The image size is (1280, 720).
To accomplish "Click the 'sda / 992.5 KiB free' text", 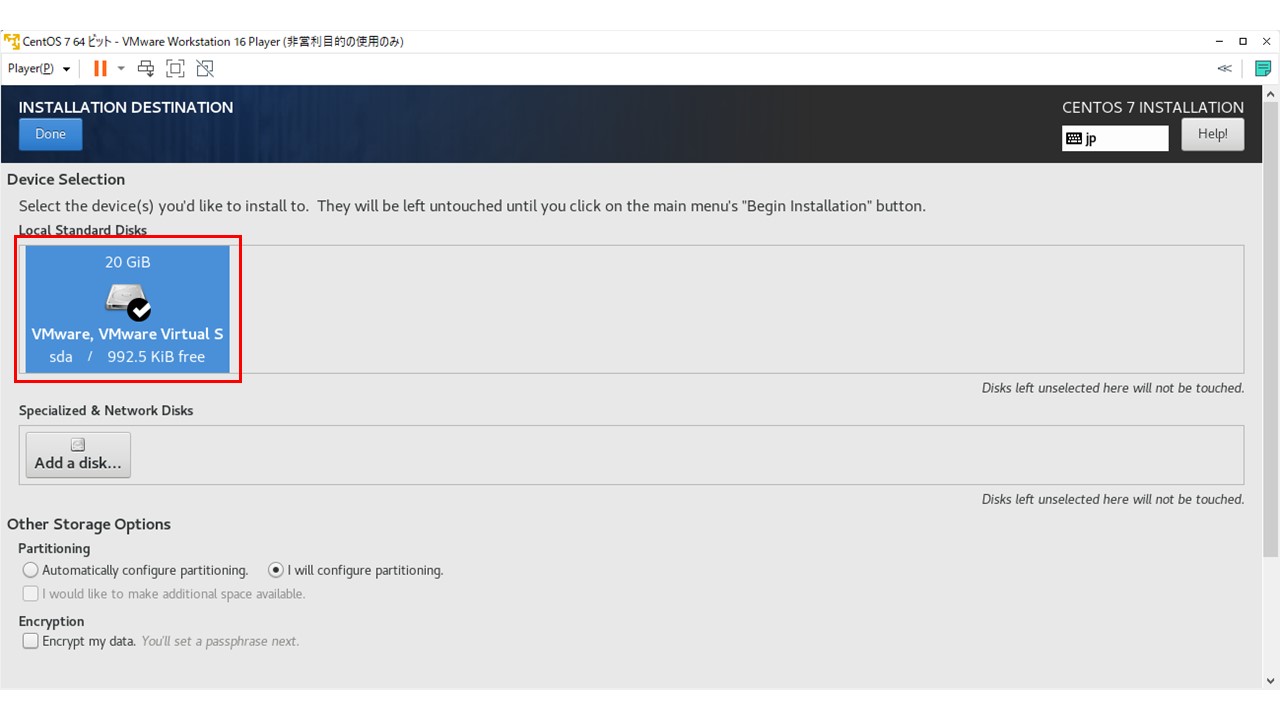I will pyautogui.click(x=127, y=356).
